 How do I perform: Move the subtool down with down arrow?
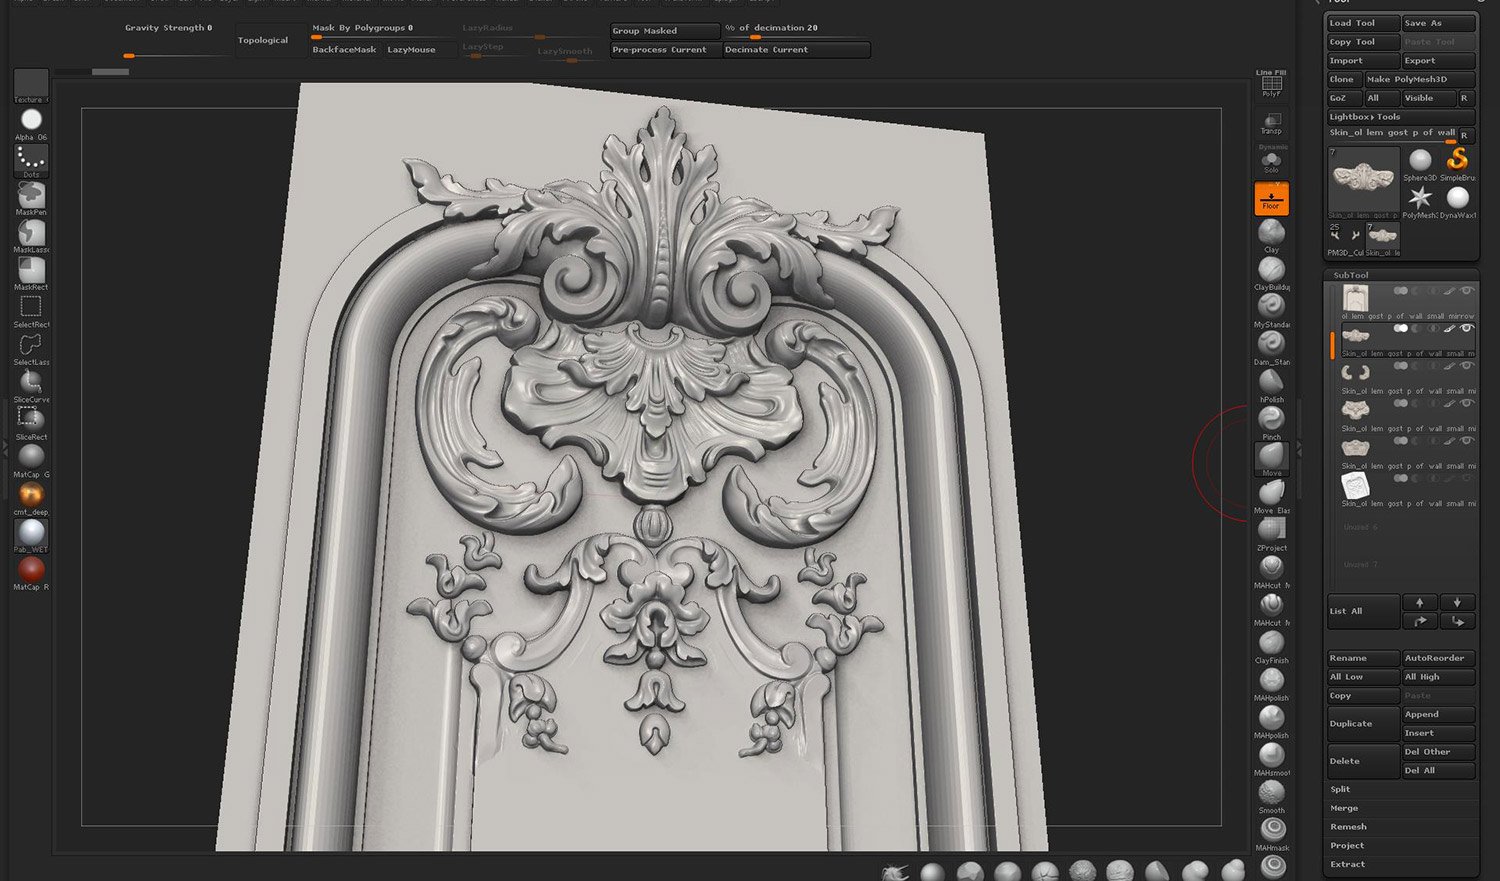click(x=1457, y=602)
